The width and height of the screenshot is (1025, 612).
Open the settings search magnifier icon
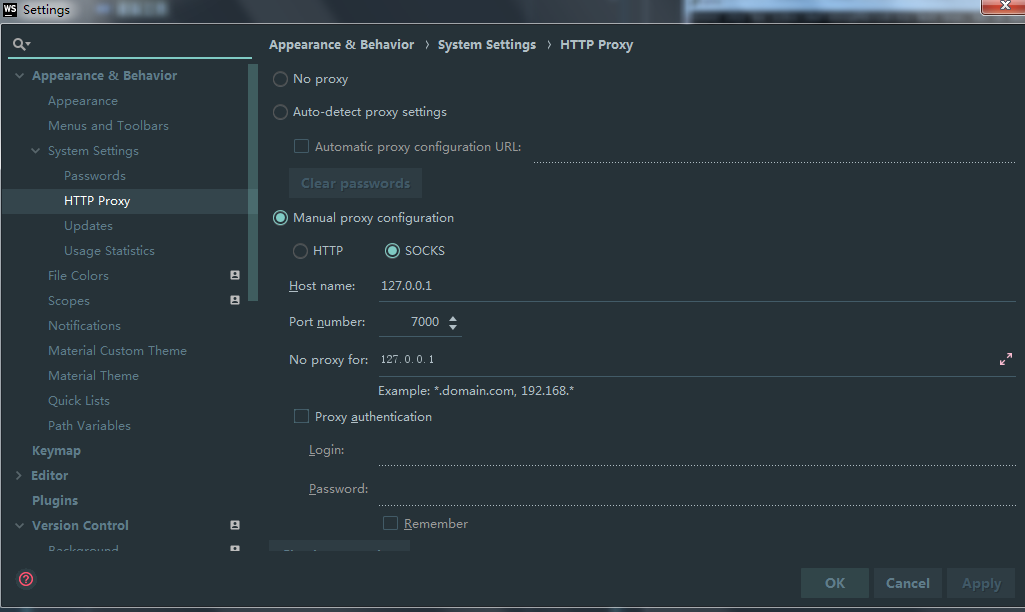pyautogui.click(x=16, y=44)
